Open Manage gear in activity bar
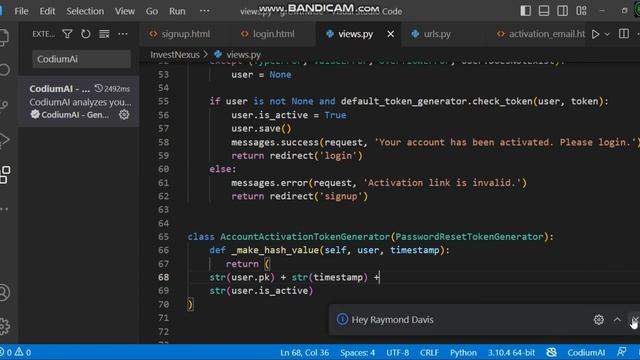 (4, 326)
